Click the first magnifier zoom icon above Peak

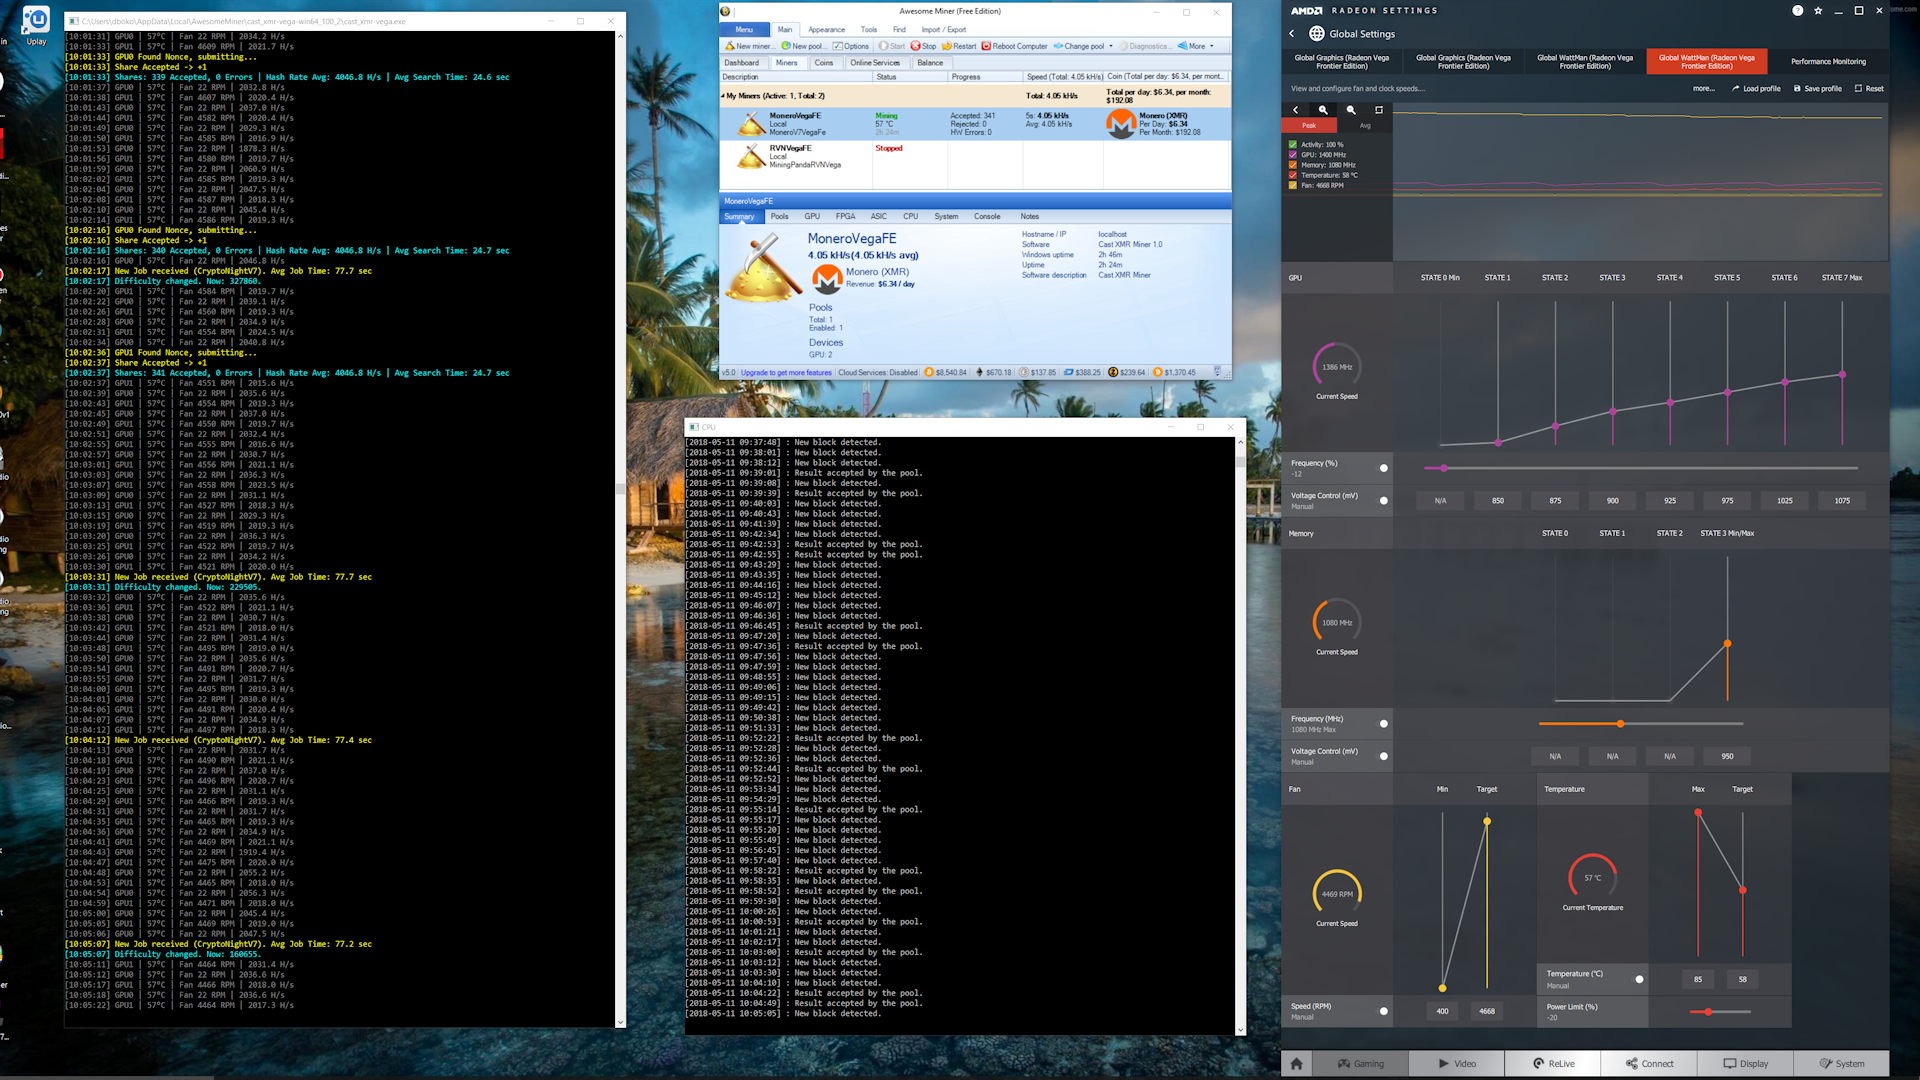[x=1323, y=110]
